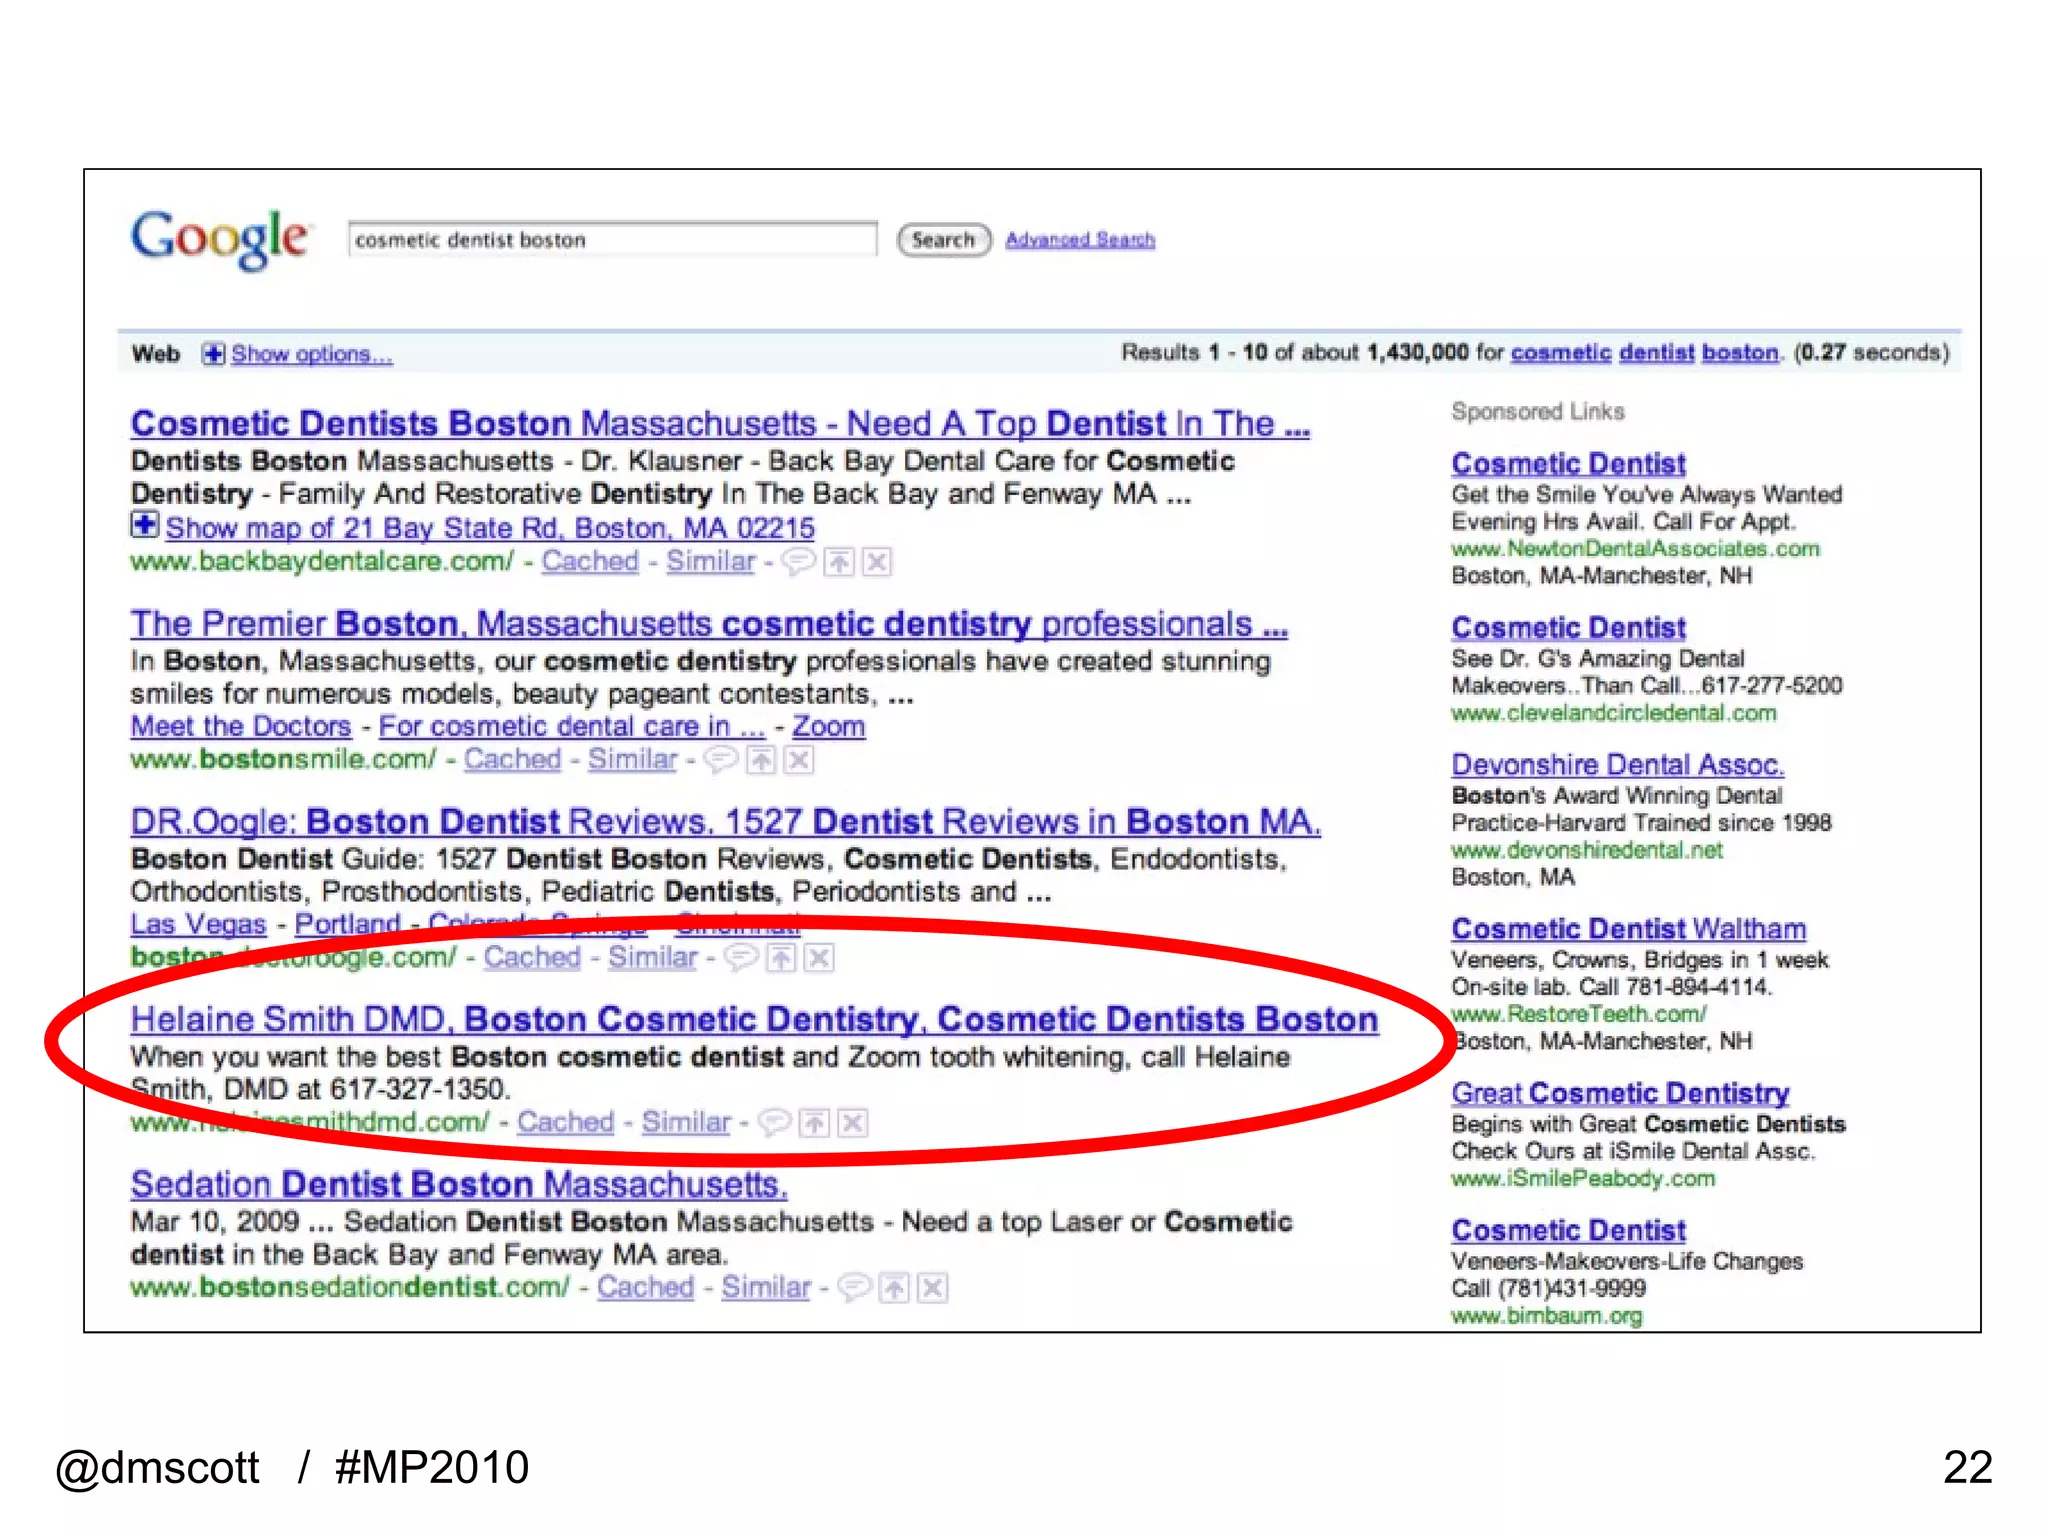Image resolution: width=2048 pixels, height=1536 pixels.
Task: Open Helaine Smith DMD result title
Action: tap(755, 1019)
